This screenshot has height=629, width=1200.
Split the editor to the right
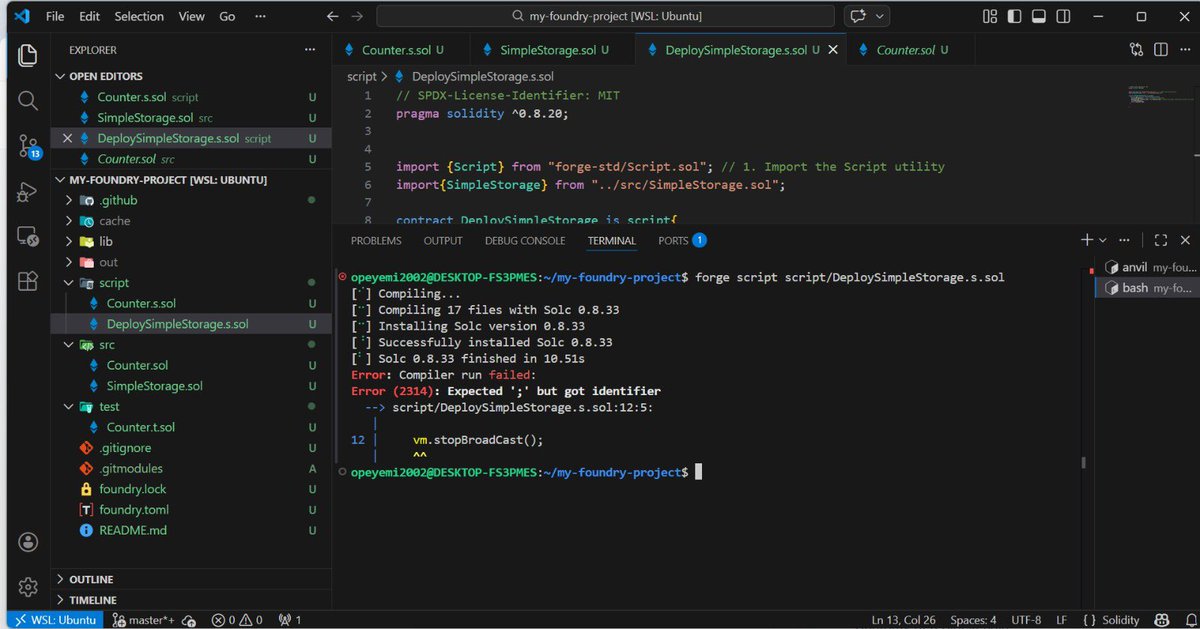pyautogui.click(x=1161, y=49)
